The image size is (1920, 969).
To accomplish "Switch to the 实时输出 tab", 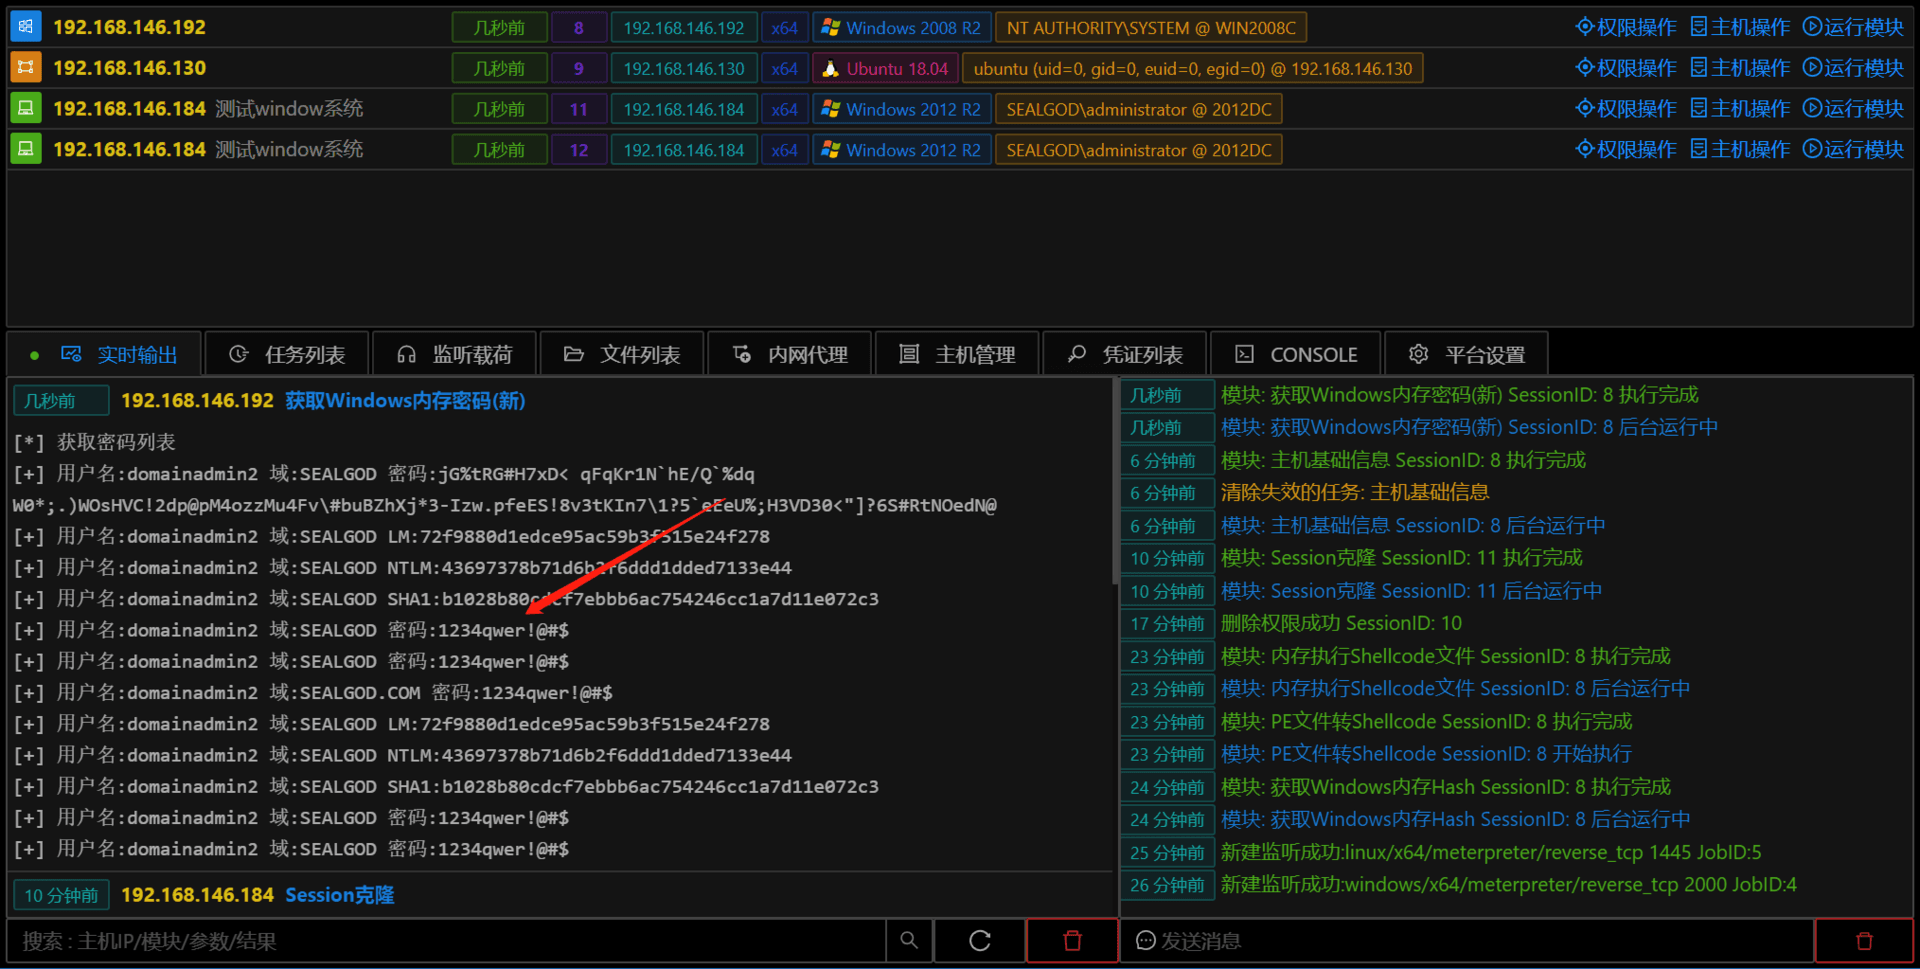I will click(x=105, y=354).
